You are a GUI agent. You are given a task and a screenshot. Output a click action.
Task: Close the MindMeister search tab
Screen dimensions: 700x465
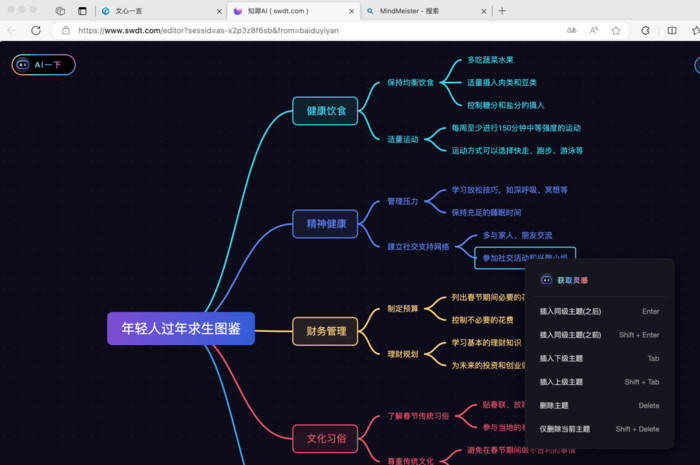482,11
